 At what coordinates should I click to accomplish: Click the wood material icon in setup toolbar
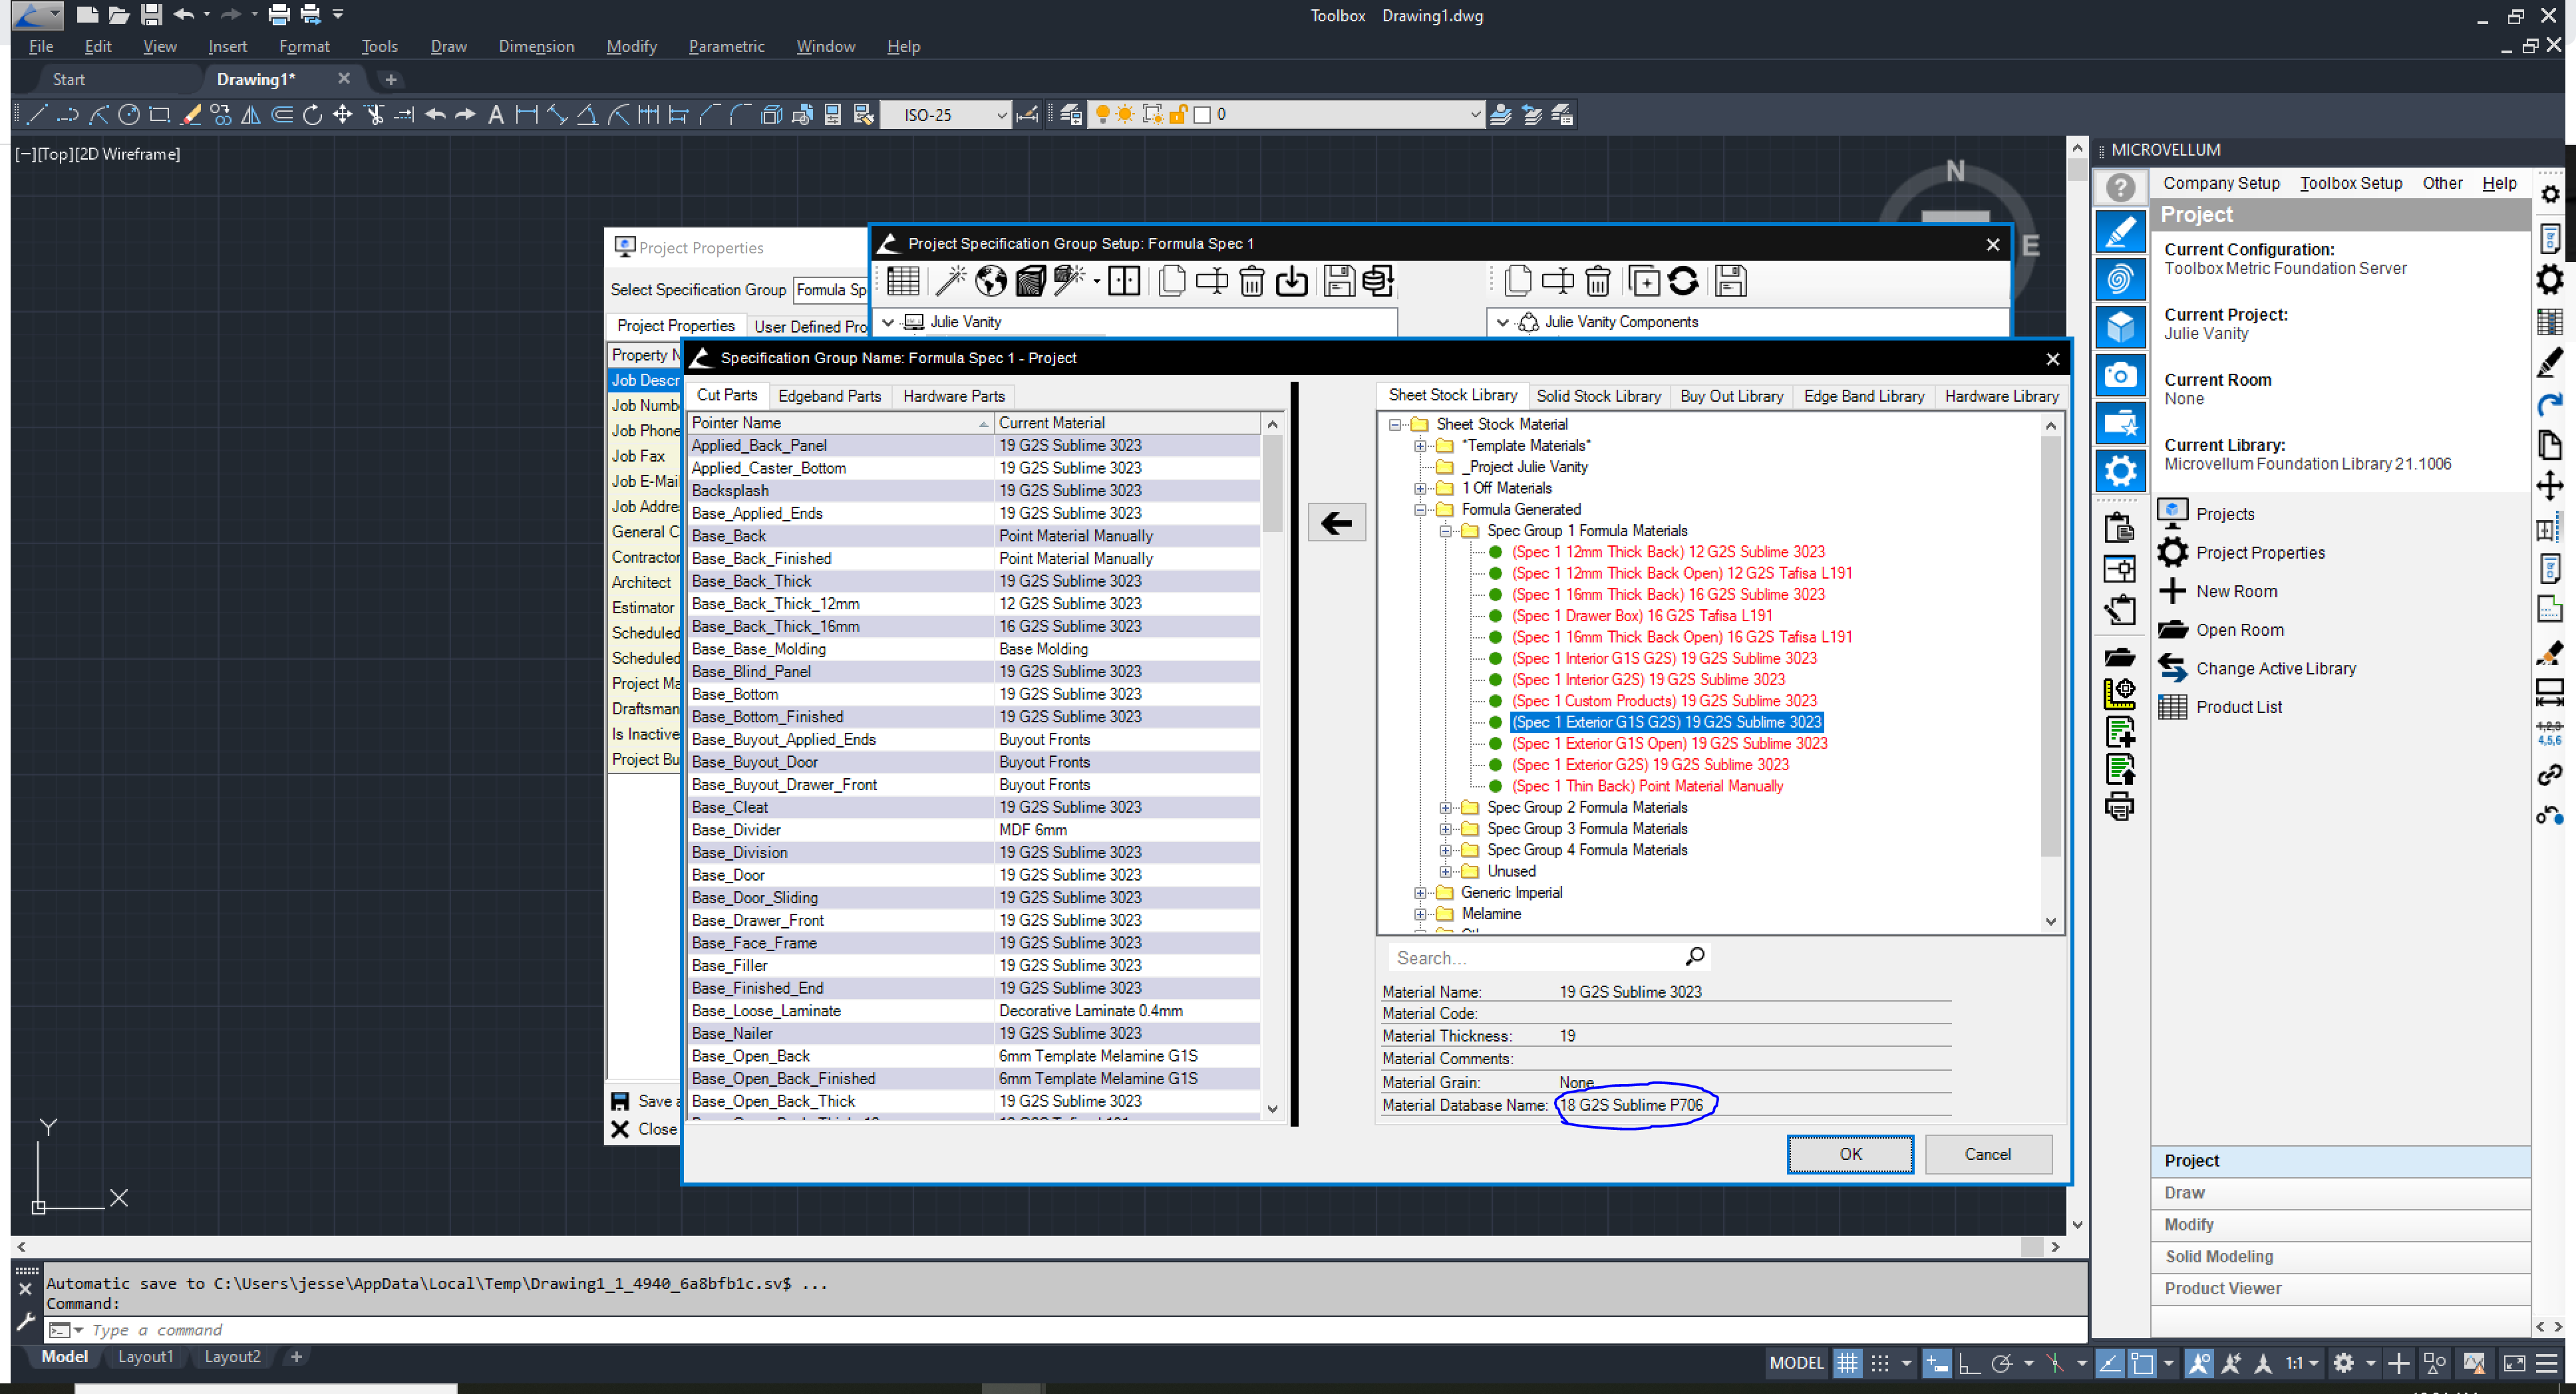coord(1030,282)
